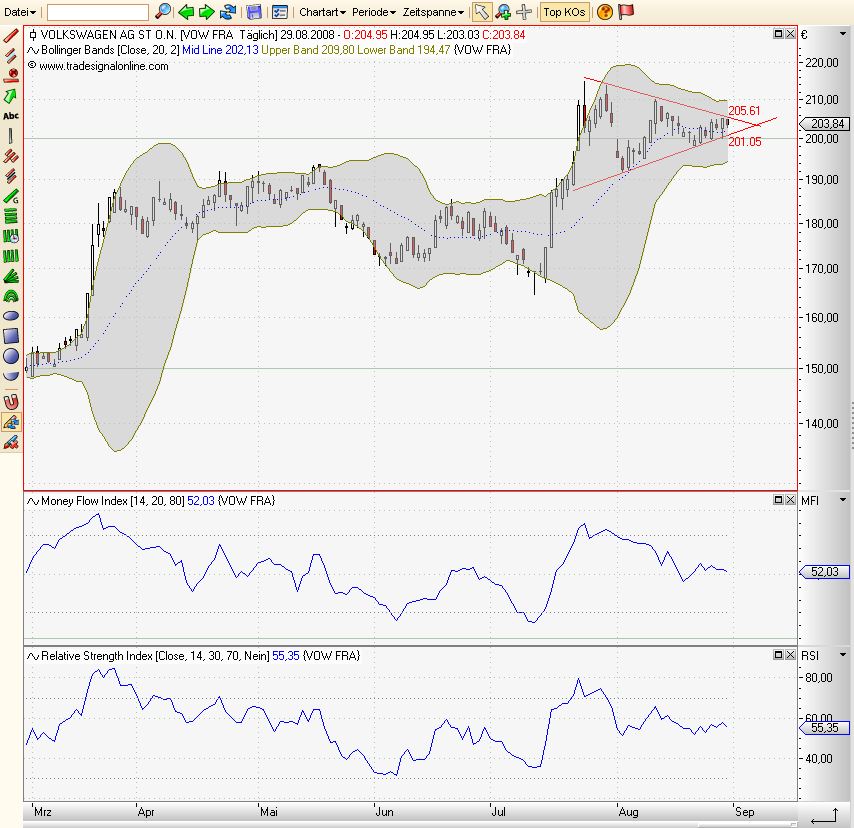Image resolution: width=854 pixels, height=828 pixels.
Task: Select the Fibonacci fan tool
Action: 11,276
